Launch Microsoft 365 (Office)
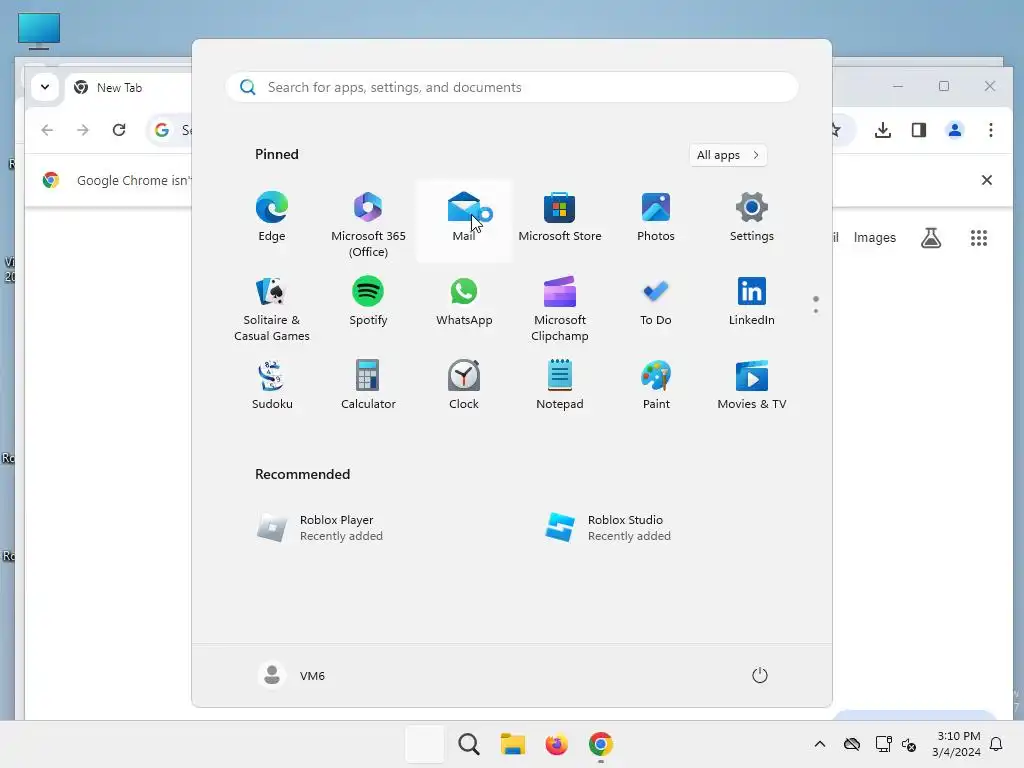 [x=368, y=224]
